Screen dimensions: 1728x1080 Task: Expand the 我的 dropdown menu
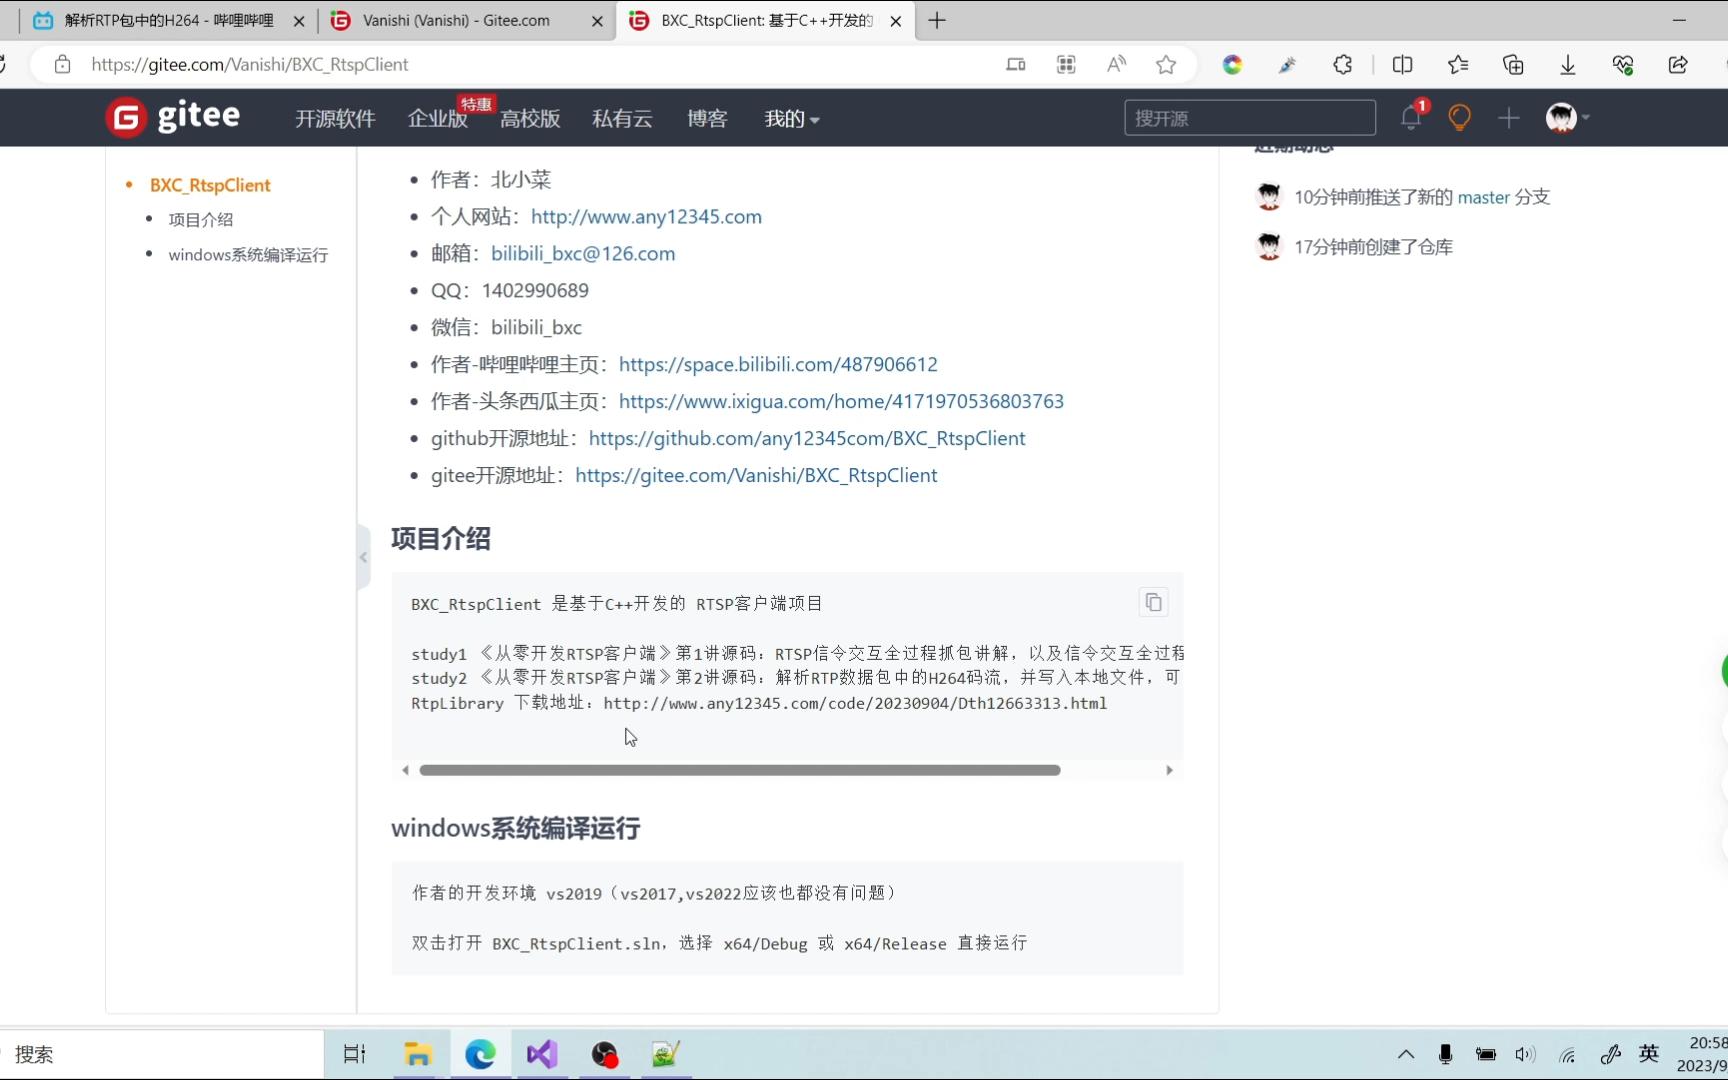point(791,119)
